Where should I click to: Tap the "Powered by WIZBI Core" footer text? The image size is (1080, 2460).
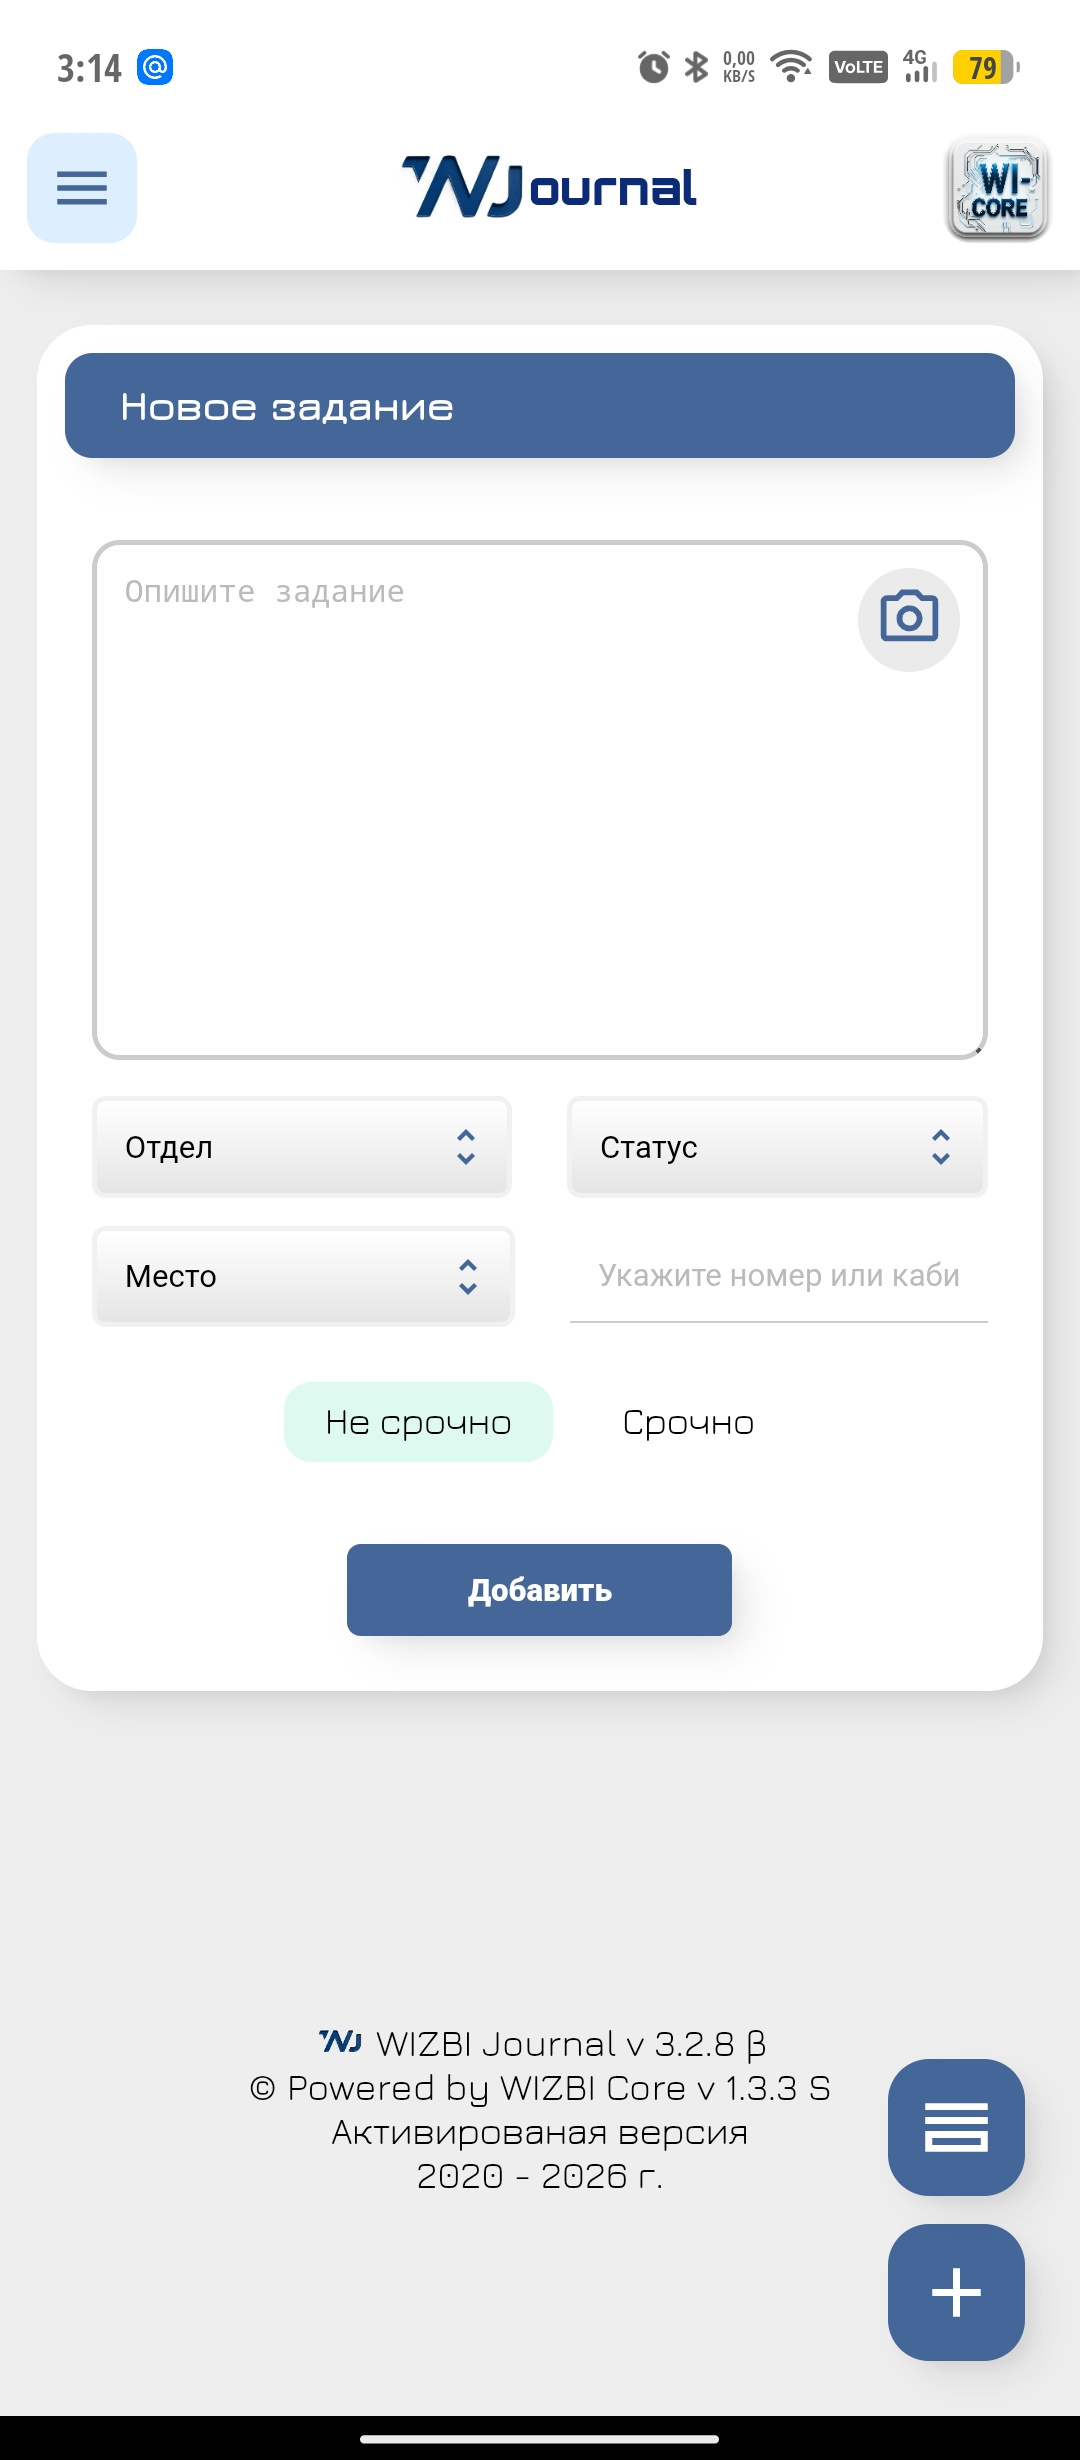[540, 2088]
